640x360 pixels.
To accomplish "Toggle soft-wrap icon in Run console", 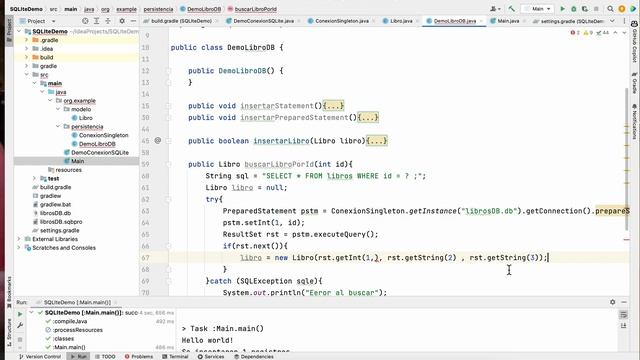I will click(x=623, y=315).
